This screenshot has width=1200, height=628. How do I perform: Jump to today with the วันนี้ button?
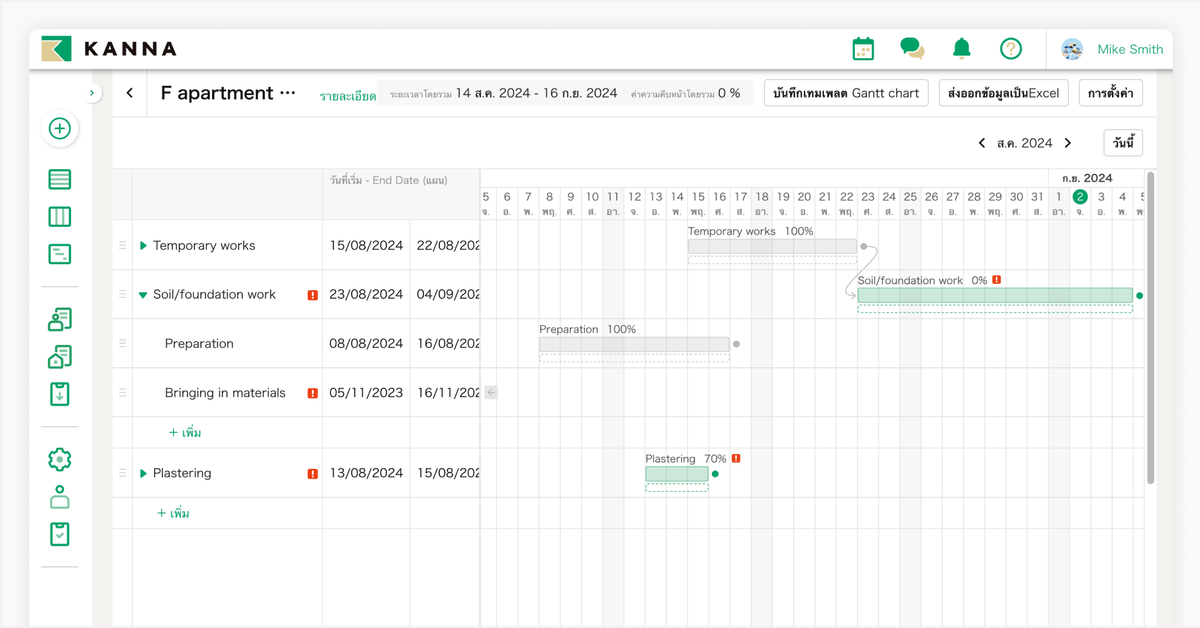click(x=1122, y=142)
